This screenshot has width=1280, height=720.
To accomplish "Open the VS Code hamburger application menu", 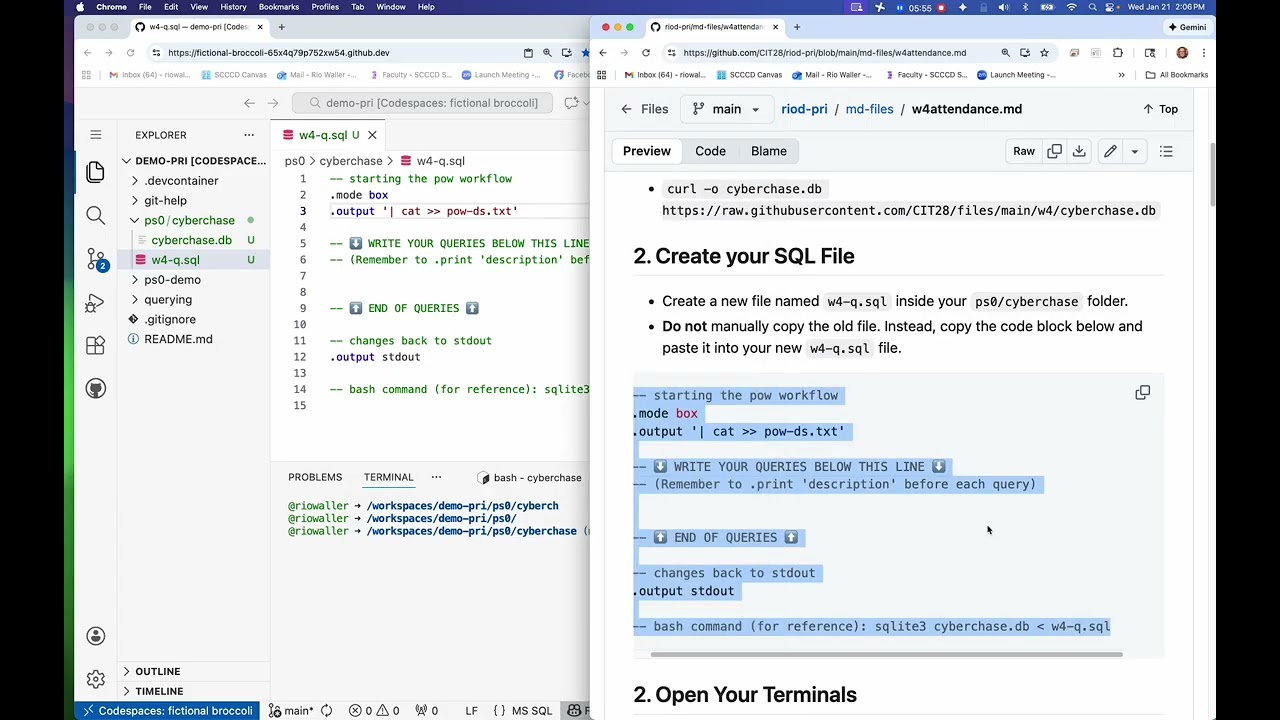I will pyautogui.click(x=96, y=134).
